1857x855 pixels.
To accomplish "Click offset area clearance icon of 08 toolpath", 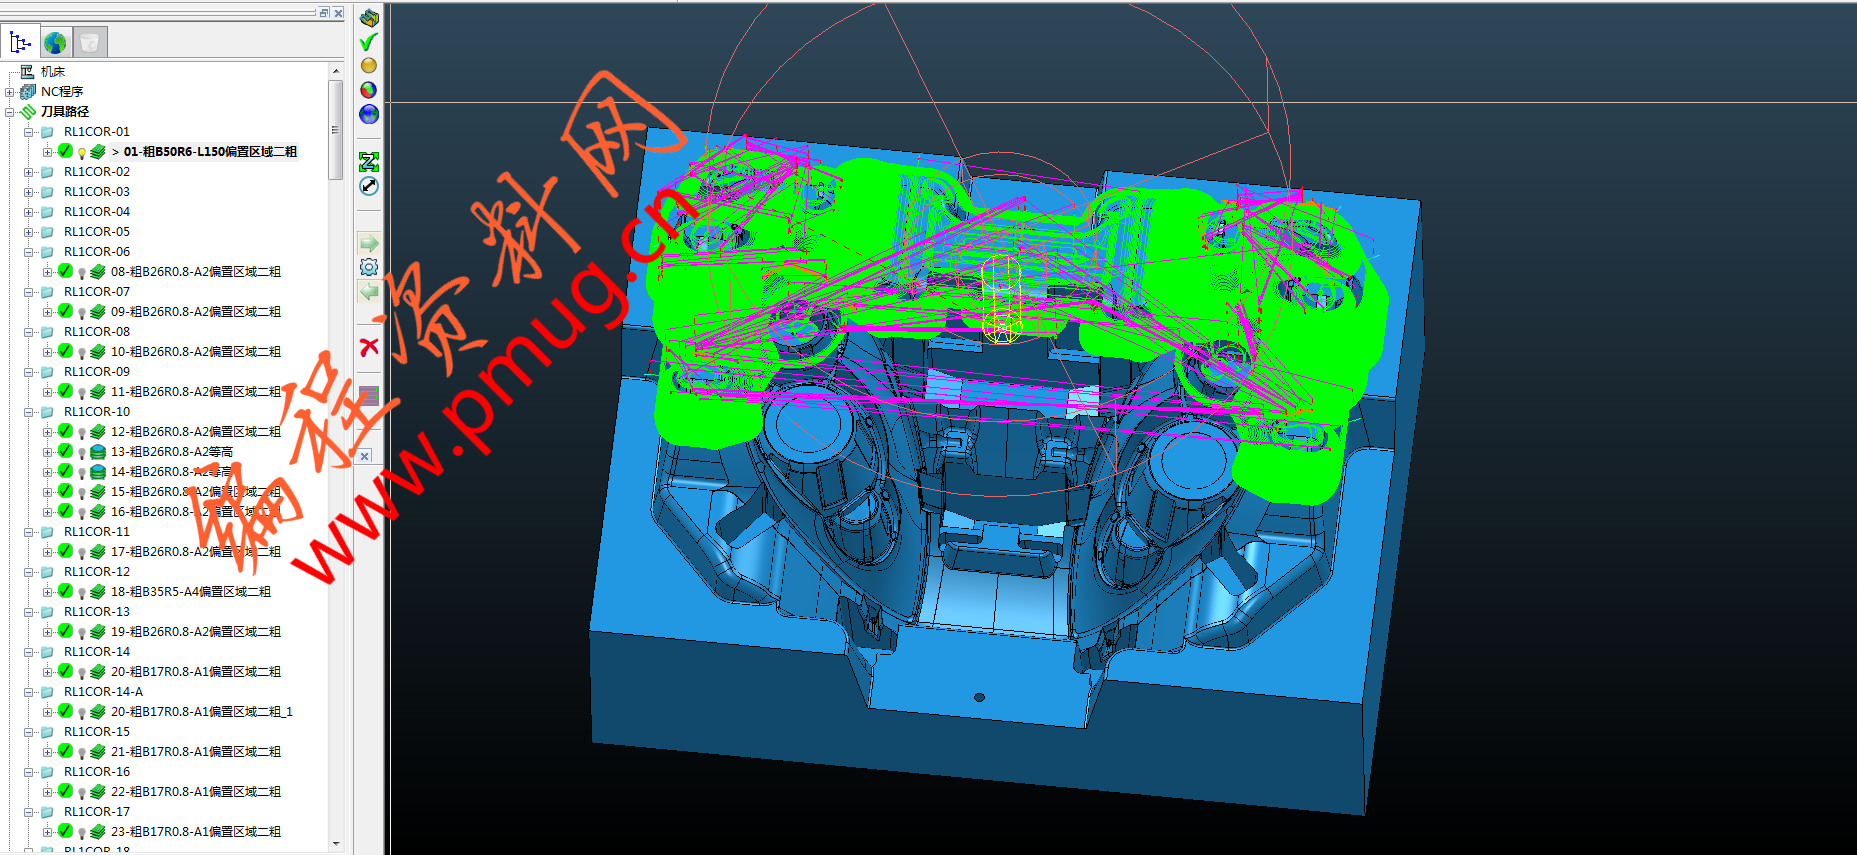I will point(98,272).
